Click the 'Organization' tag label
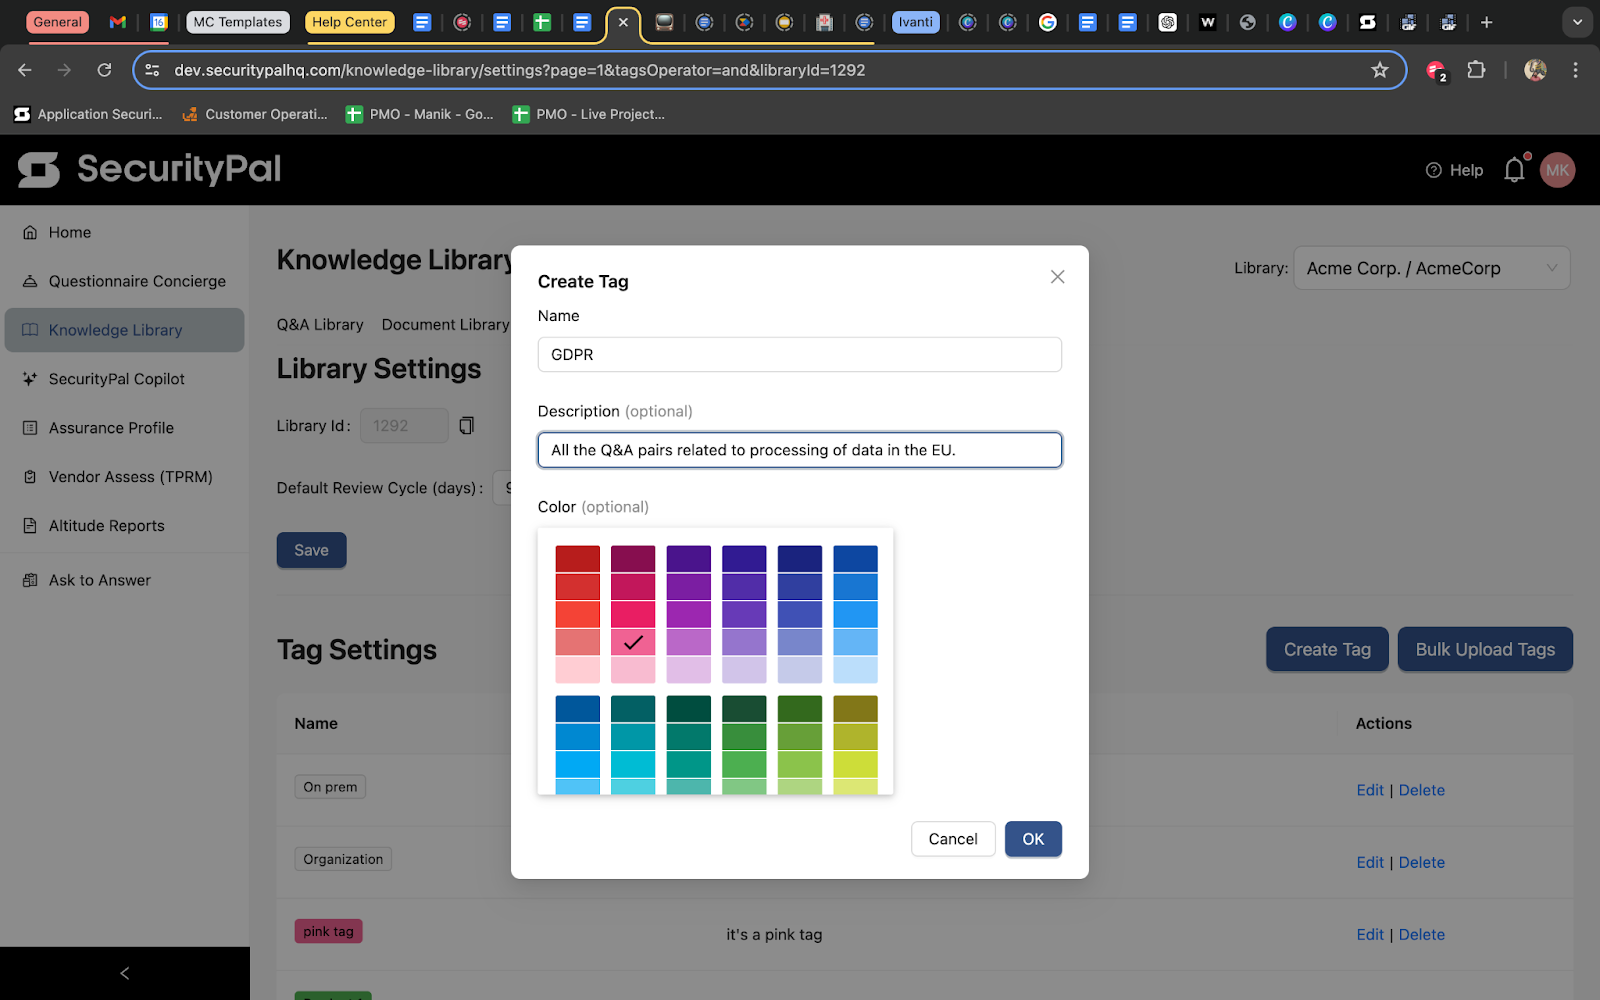 [x=343, y=859]
